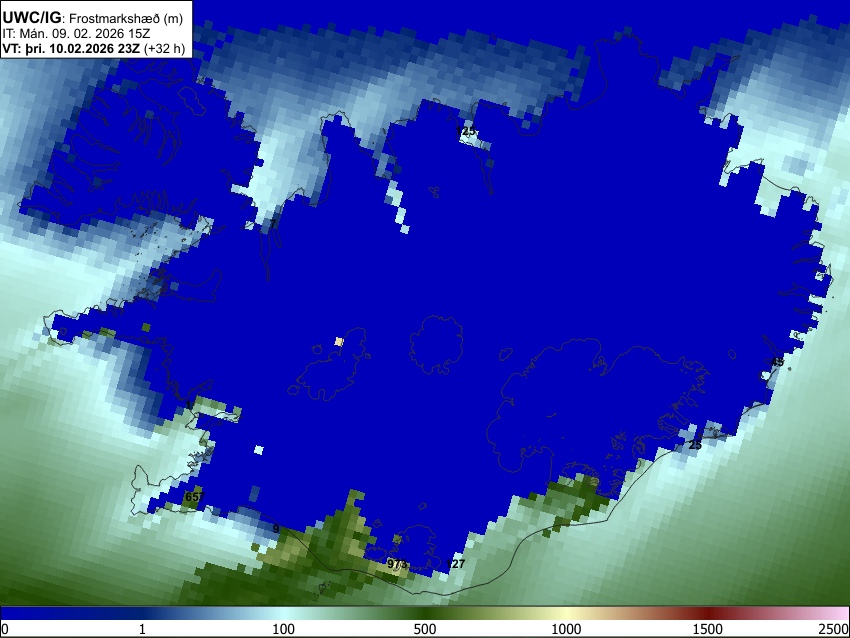Click the dark green section of the color scale
This screenshot has height=638, width=850.
[x=424, y=613]
